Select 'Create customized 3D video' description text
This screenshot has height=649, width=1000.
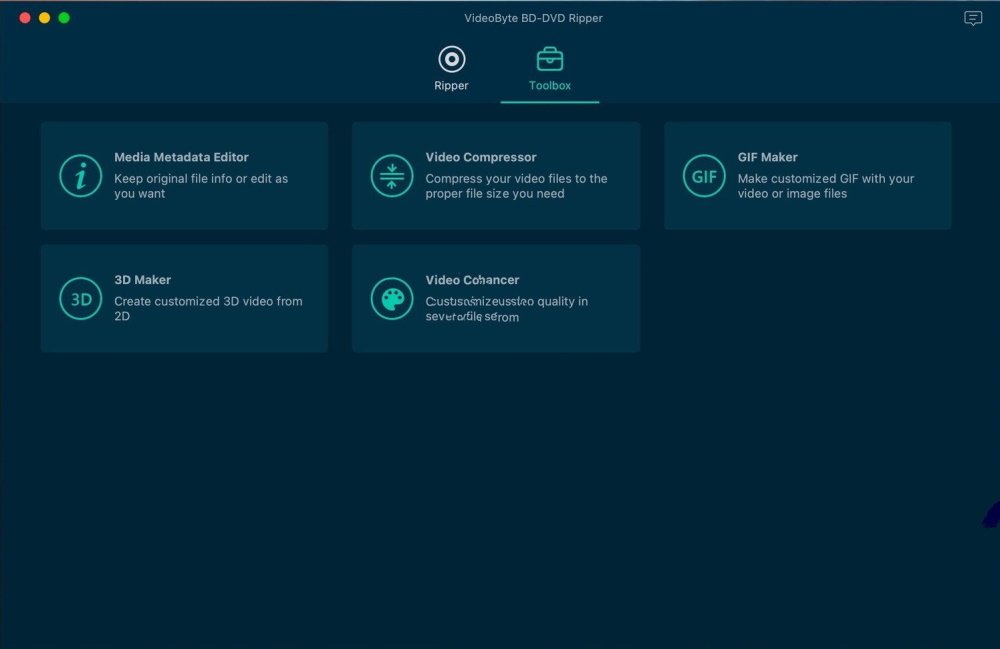[208, 309]
